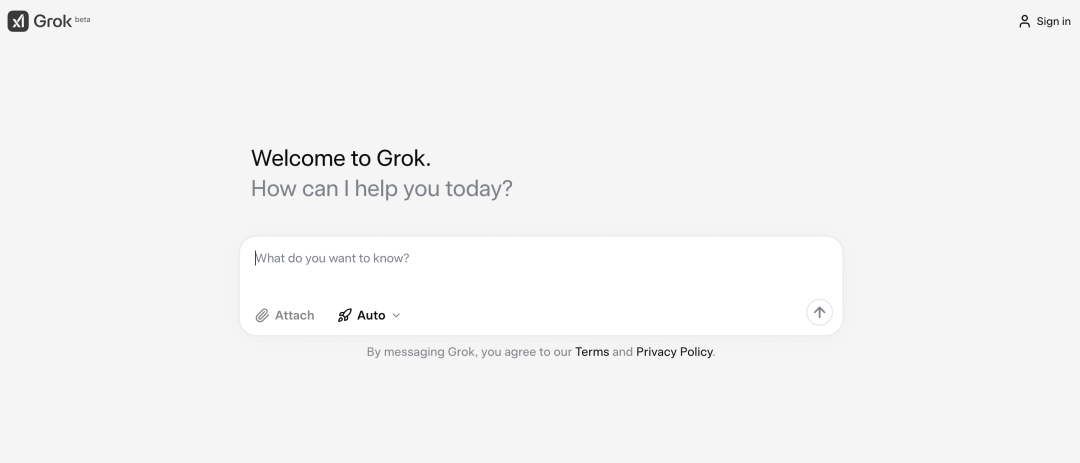Image resolution: width=1080 pixels, height=463 pixels.
Task: Click the xAI Grok logo icon
Action: (18, 21)
